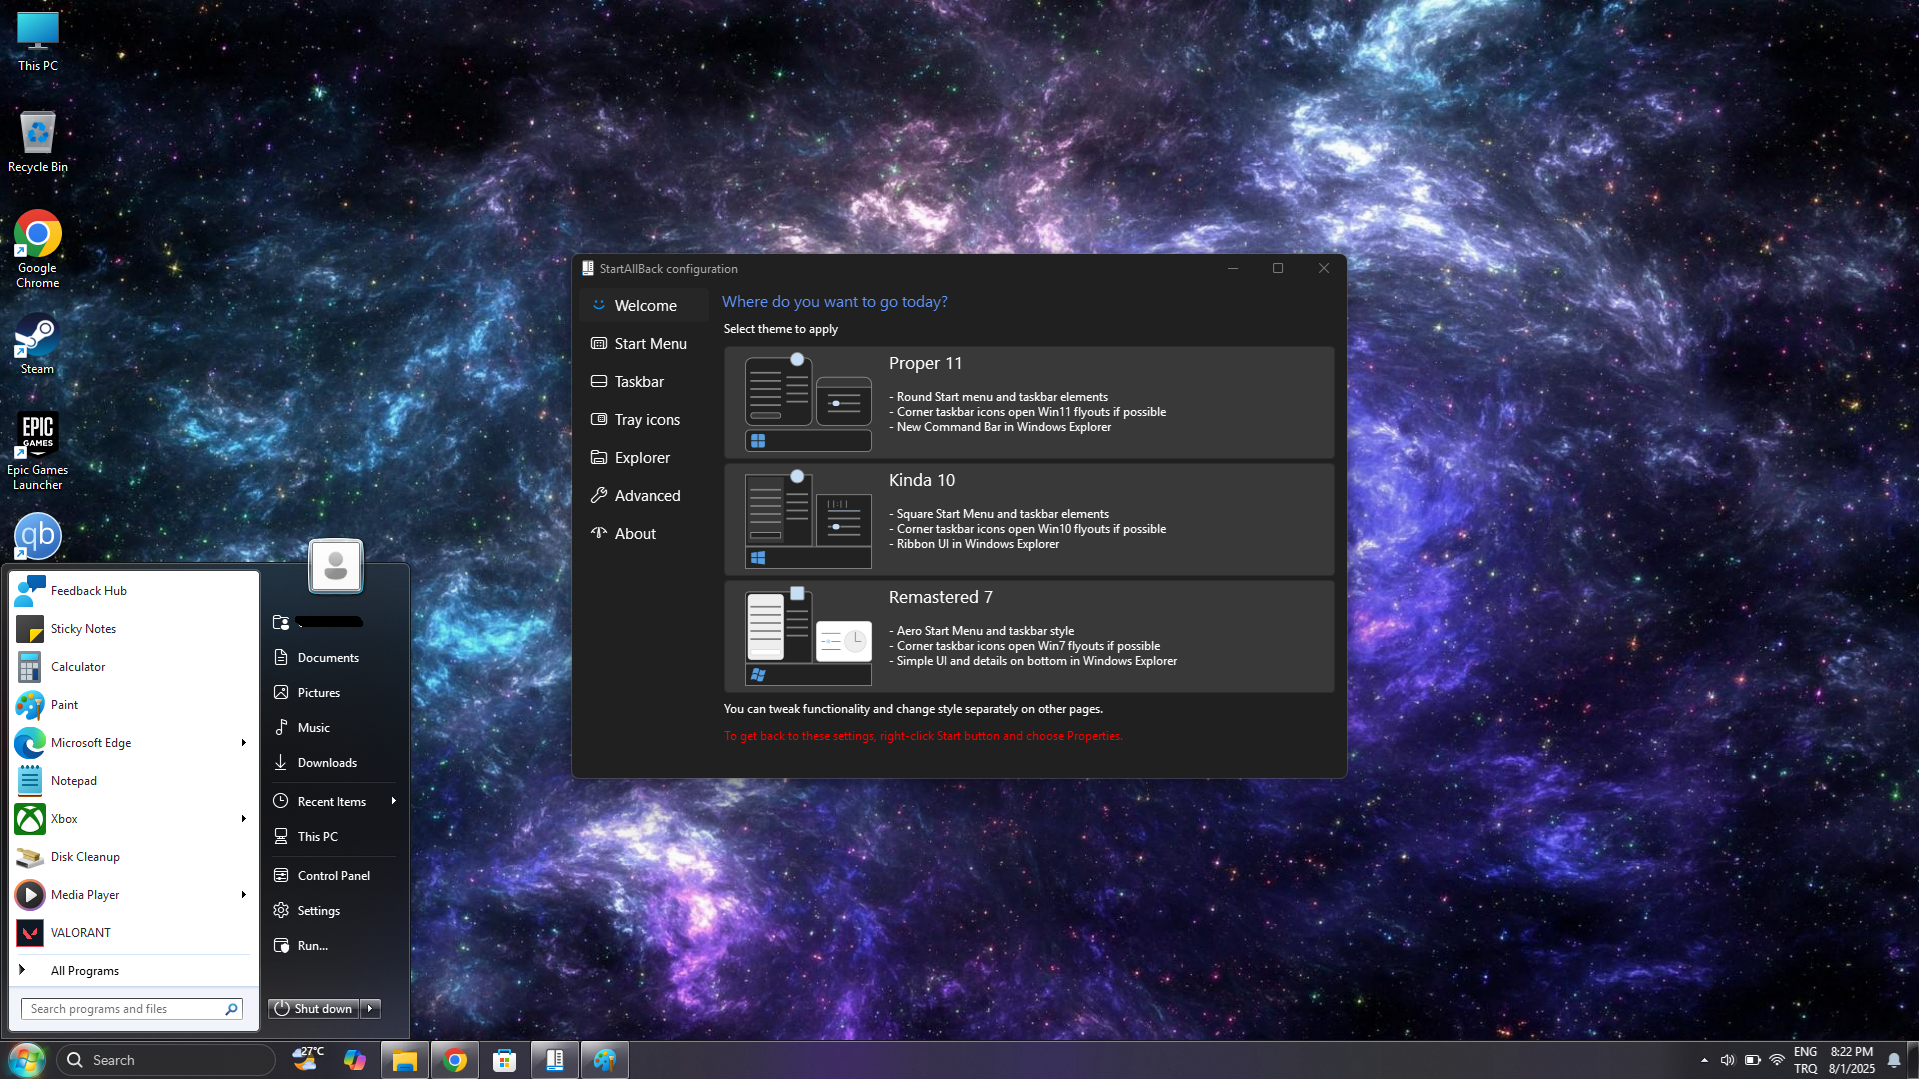Switch to the Taskbar settings page

[x=643, y=382]
